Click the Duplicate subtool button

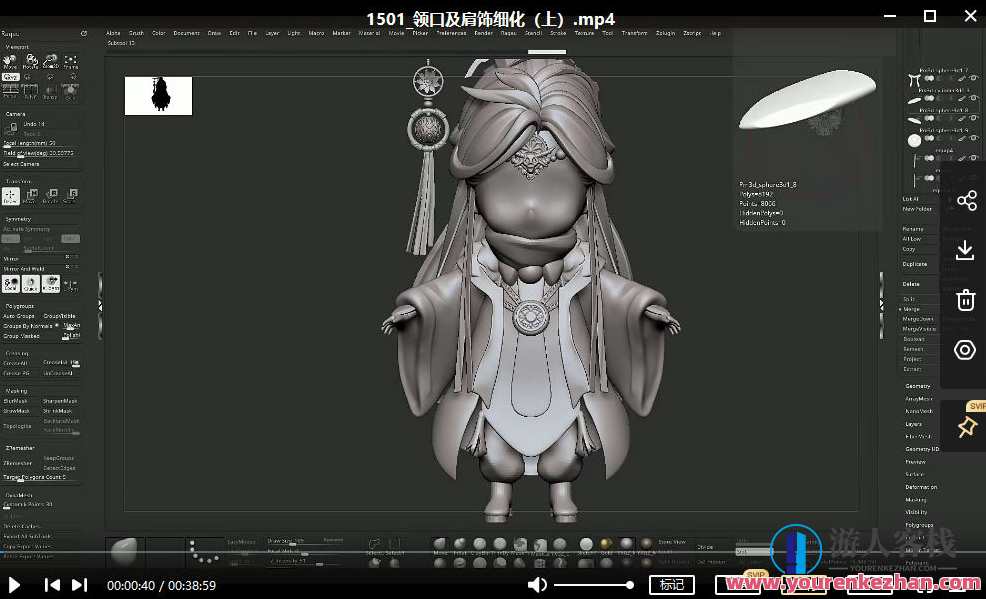pos(917,263)
